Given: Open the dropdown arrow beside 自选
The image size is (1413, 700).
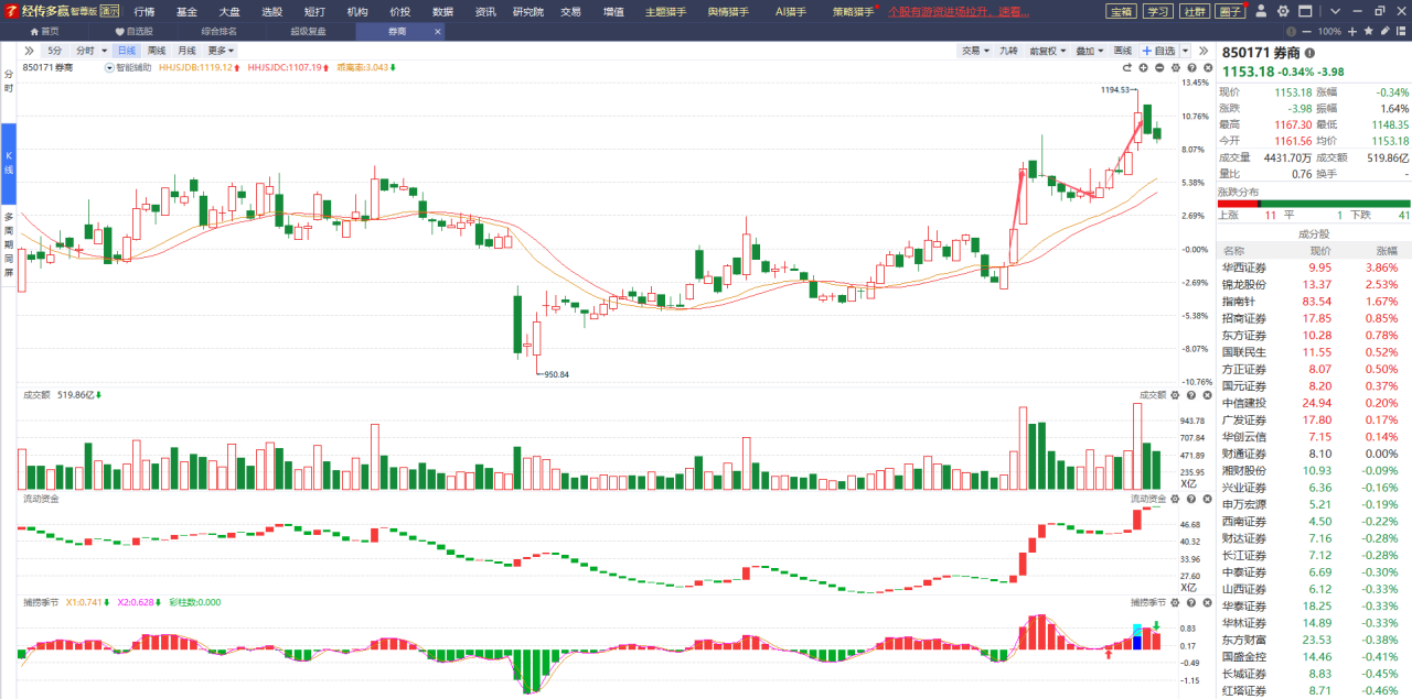Looking at the screenshot, I should (1186, 50).
